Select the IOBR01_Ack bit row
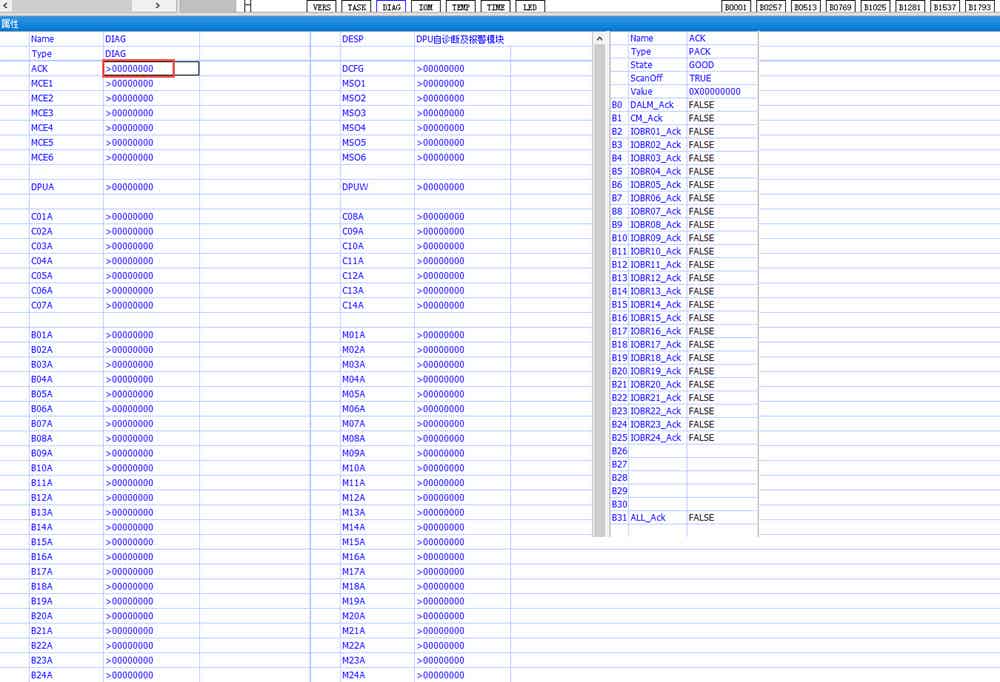Screen dimensions: 1000x682 point(684,131)
